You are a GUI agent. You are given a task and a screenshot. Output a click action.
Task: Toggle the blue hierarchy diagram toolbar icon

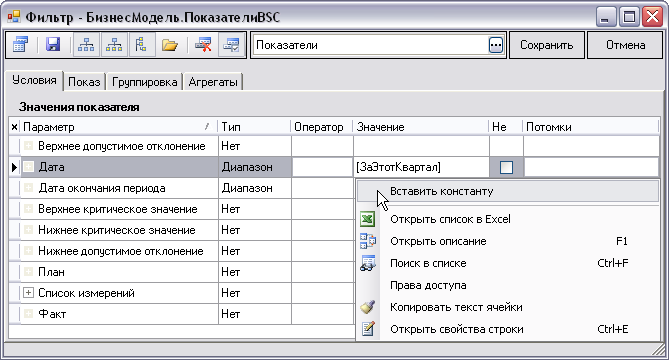tap(86, 45)
